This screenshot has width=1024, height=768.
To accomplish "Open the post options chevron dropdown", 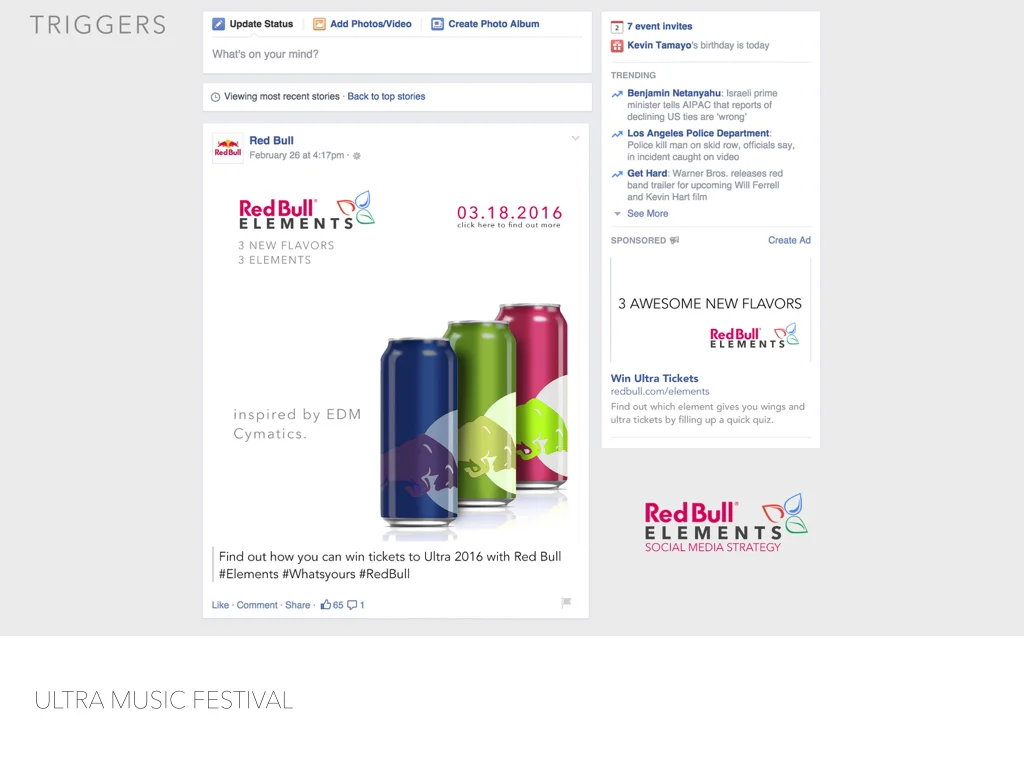I will pyautogui.click(x=575, y=138).
